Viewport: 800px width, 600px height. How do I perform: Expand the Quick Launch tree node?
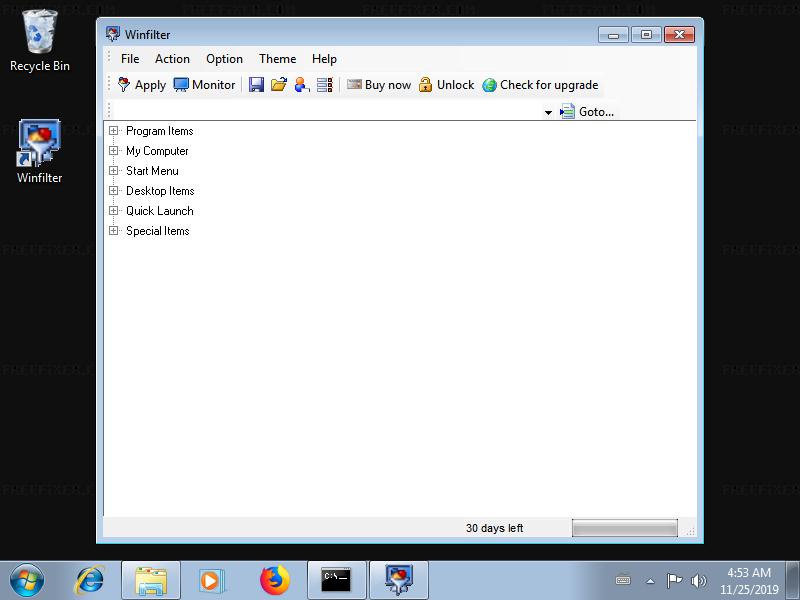click(x=113, y=211)
